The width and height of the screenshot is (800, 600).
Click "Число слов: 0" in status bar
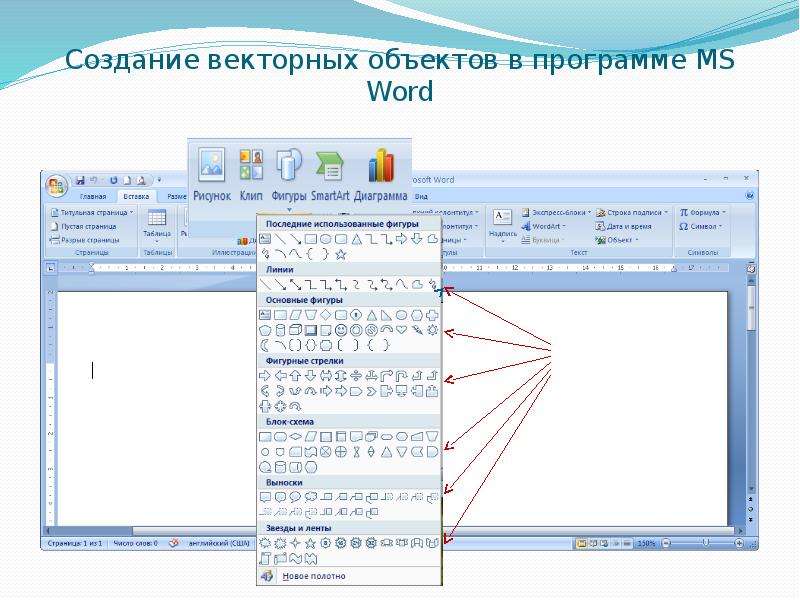pos(135,544)
